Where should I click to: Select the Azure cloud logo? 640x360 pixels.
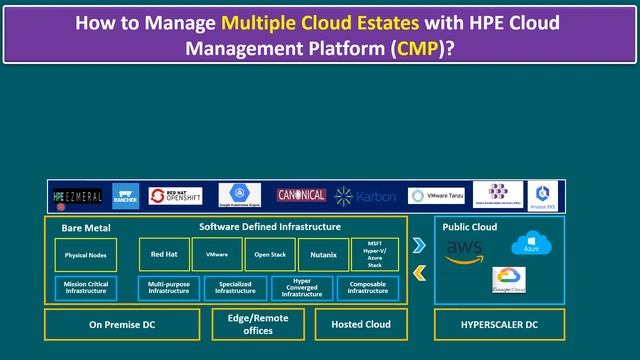pyautogui.click(x=531, y=243)
